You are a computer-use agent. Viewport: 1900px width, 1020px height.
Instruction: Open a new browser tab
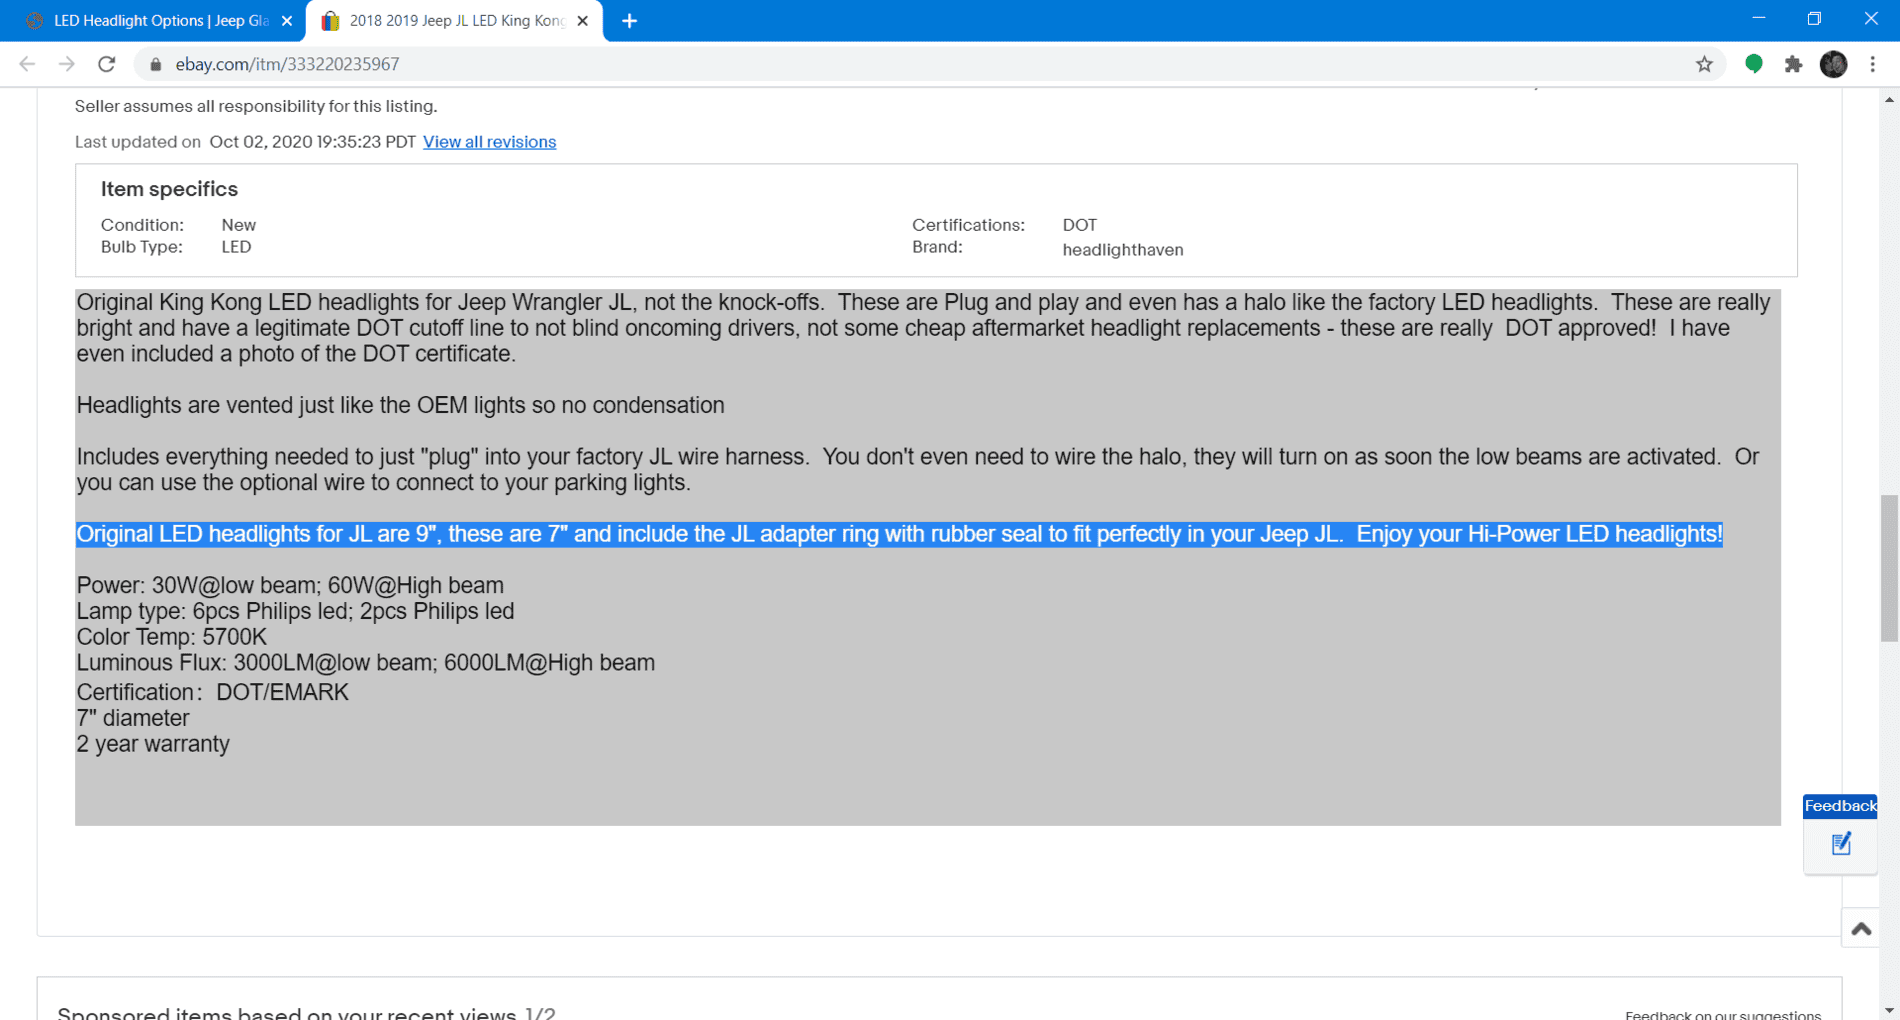(629, 21)
